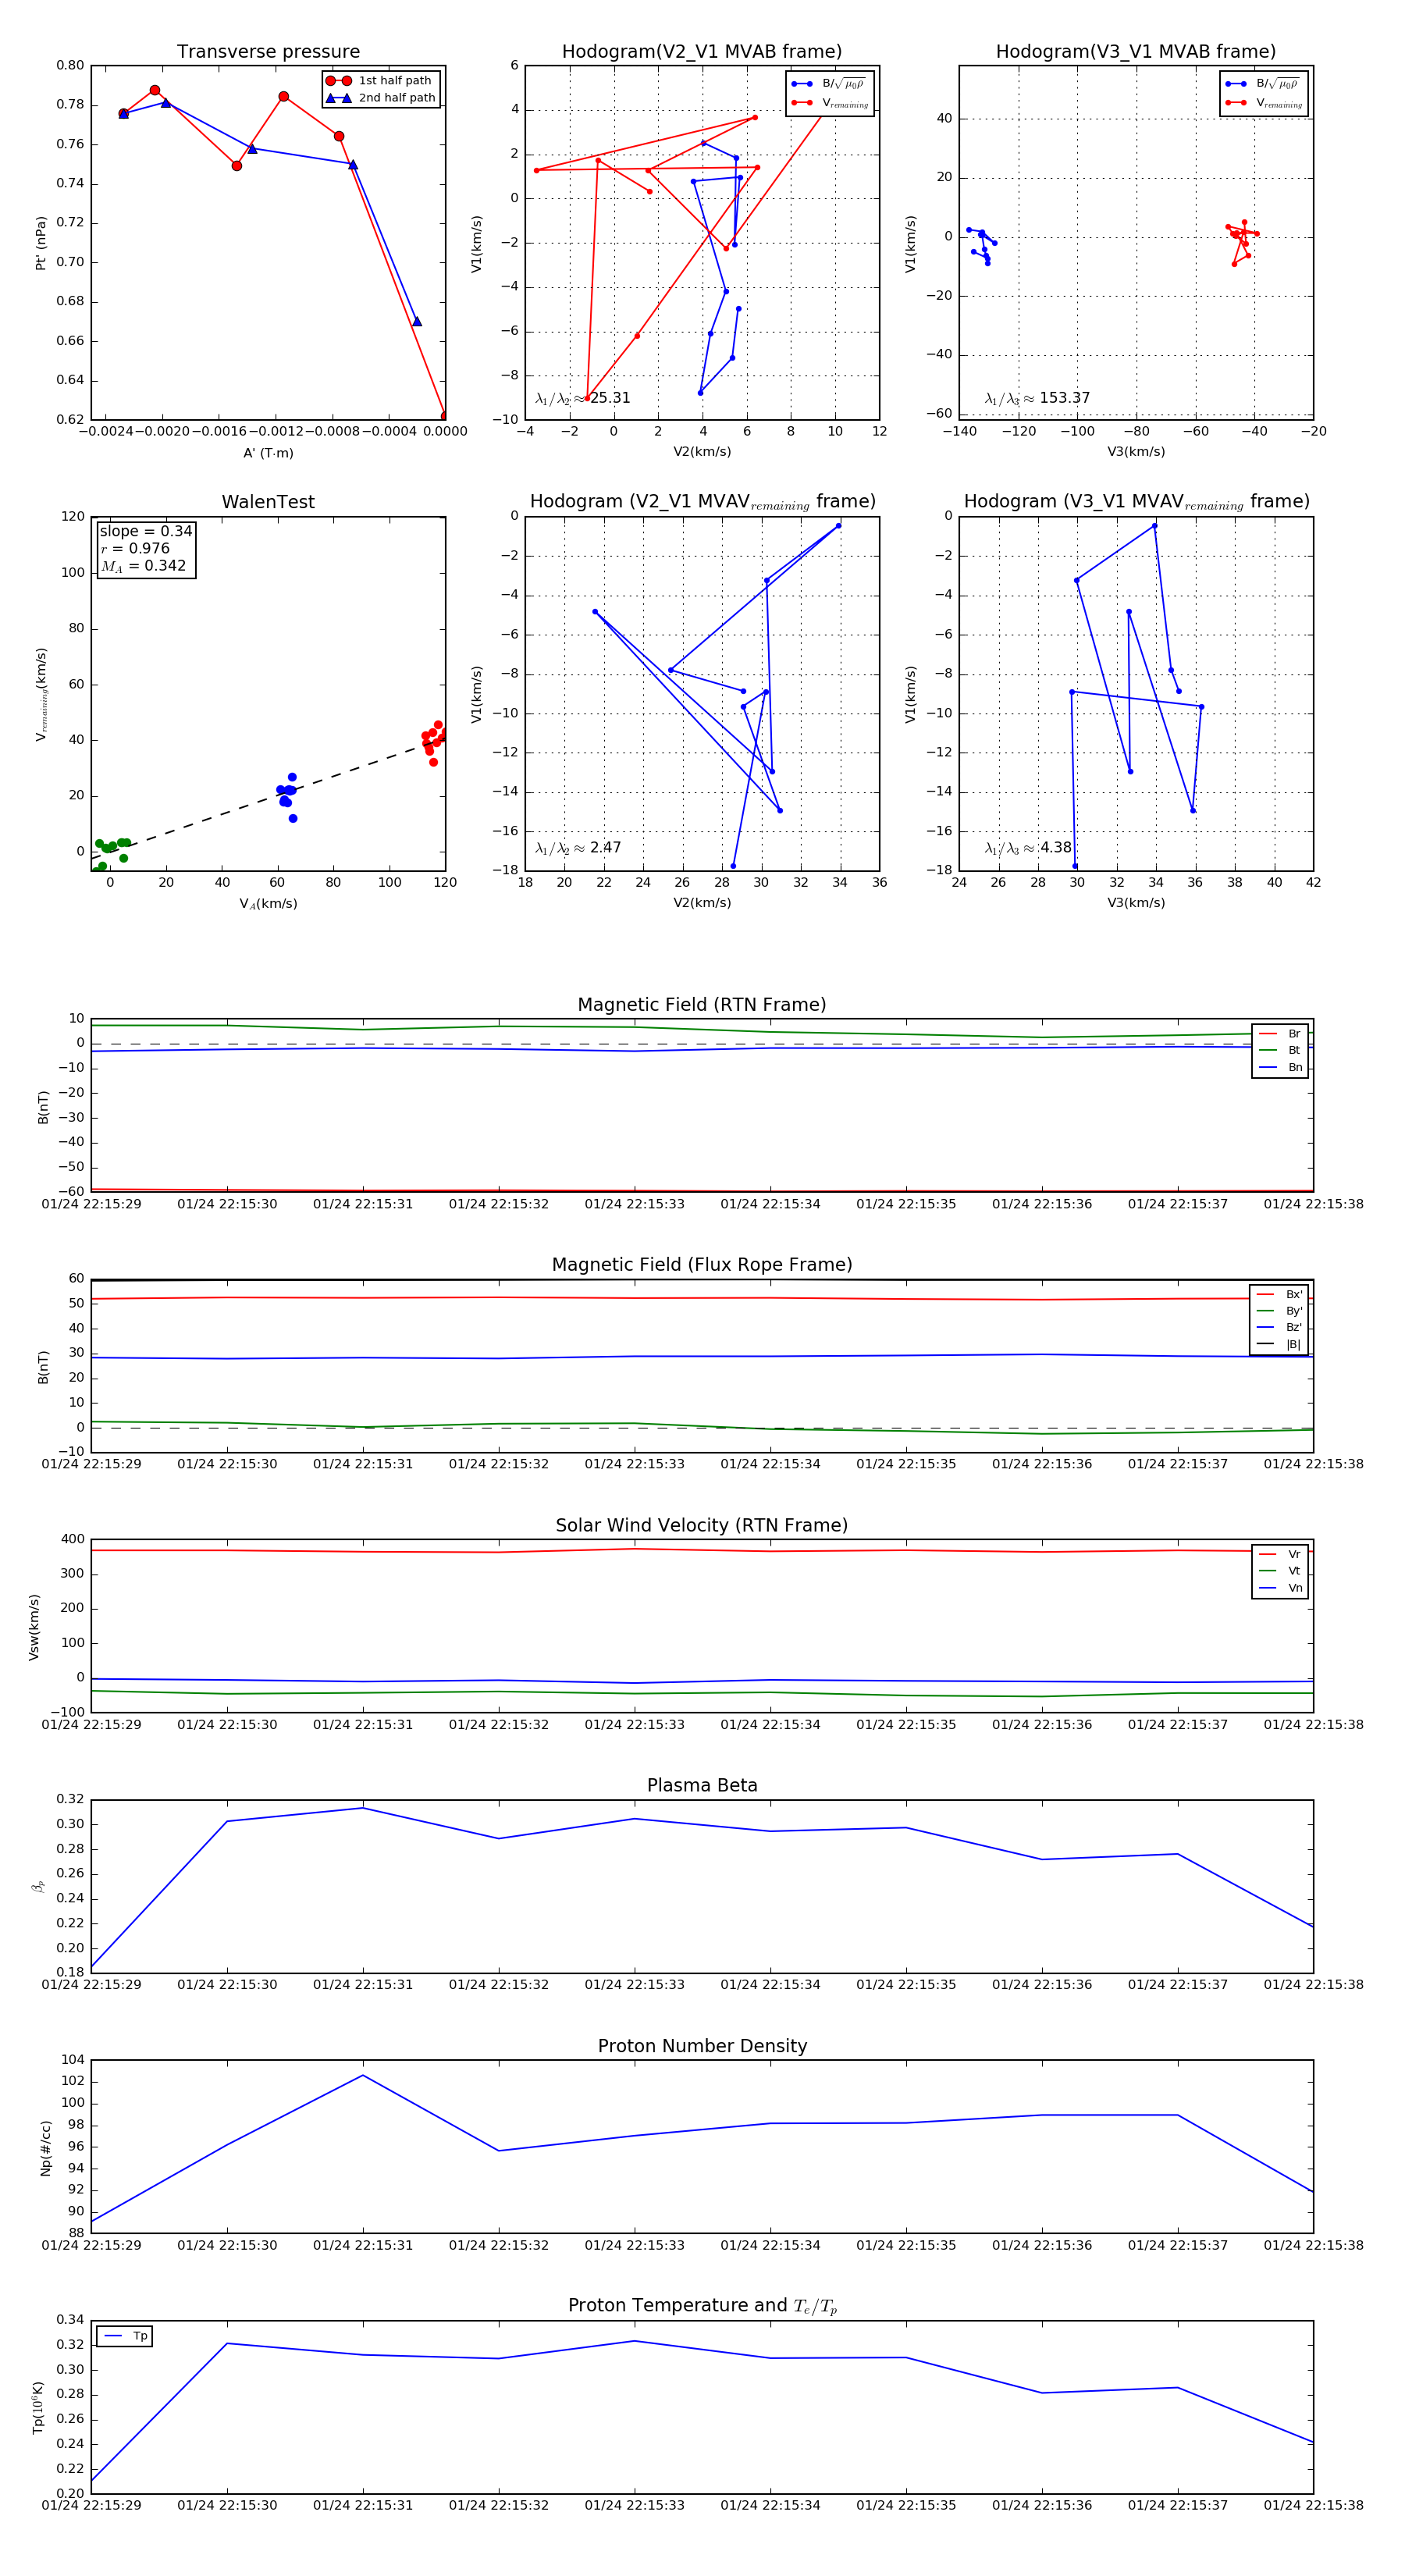1405x2576 pixels.
Task: Click "V3(km/s)" label under V3_V1 MVAB hodogram
Action: (1136, 452)
